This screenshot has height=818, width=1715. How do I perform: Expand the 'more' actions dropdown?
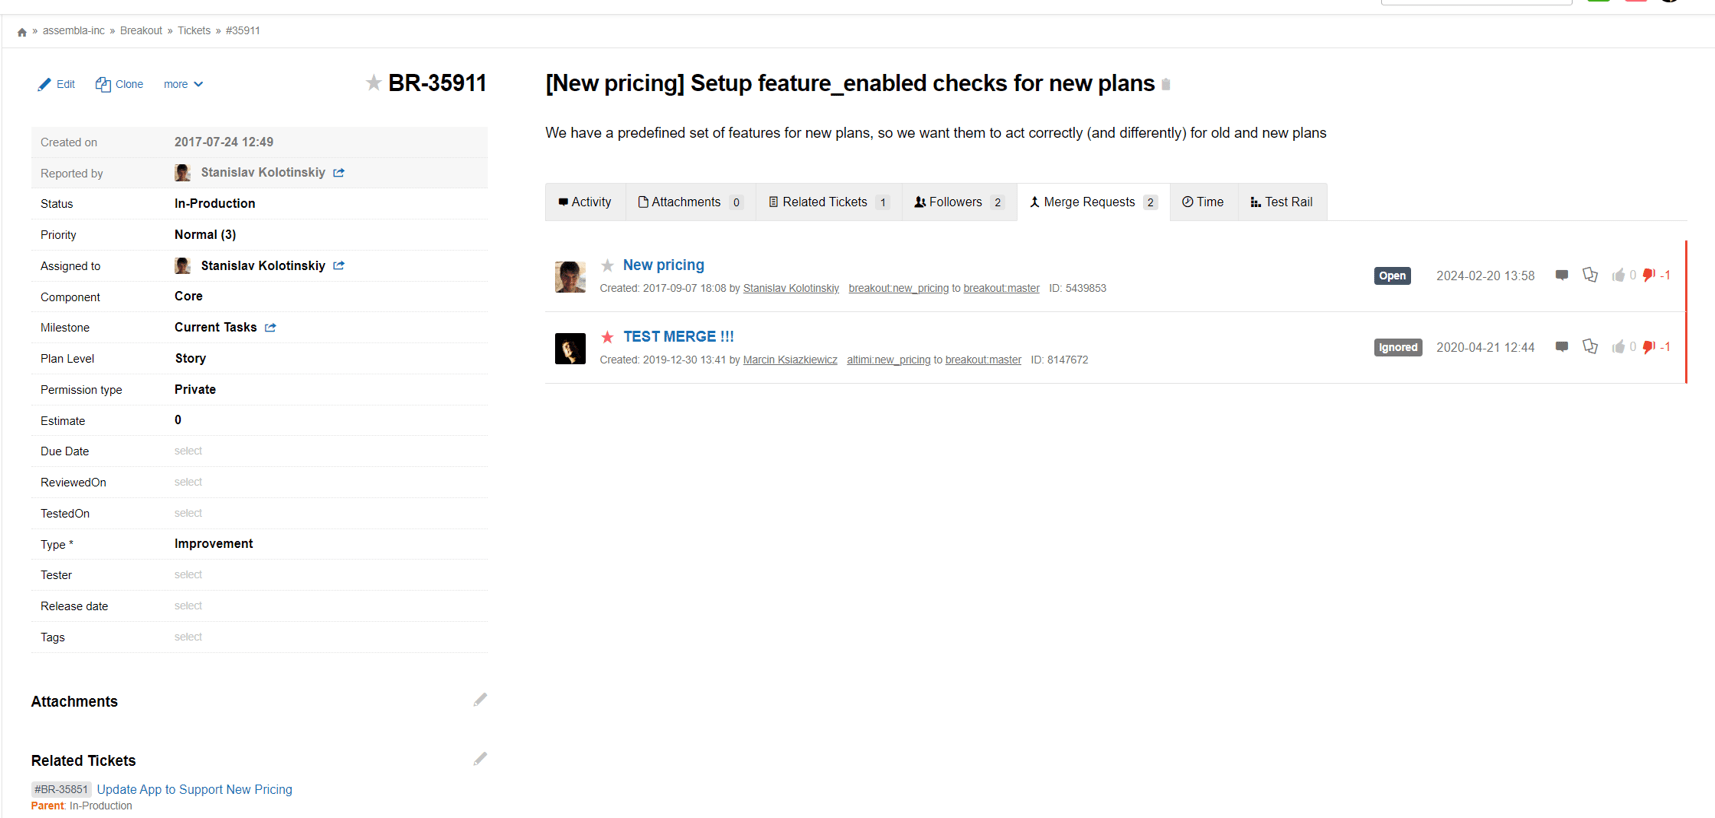(x=183, y=85)
